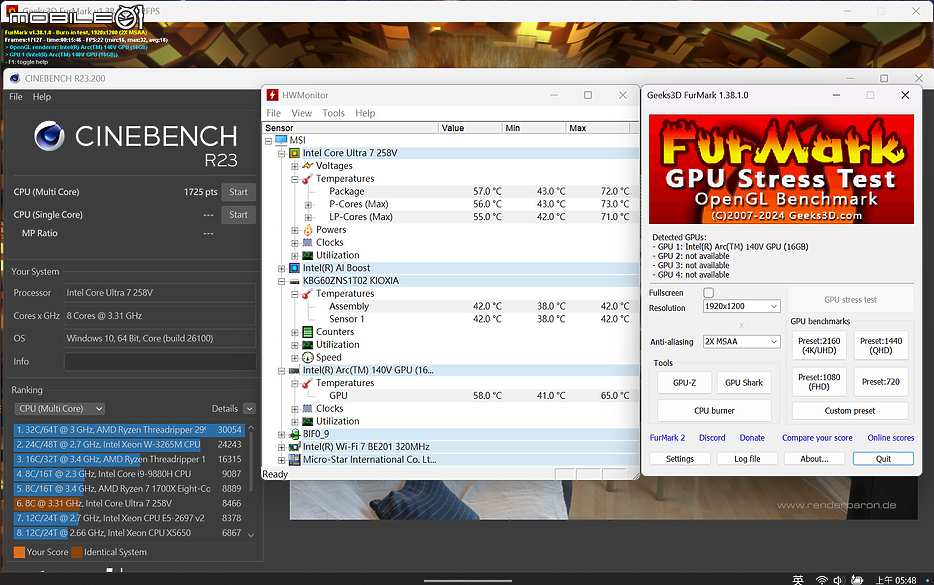Expand the Powers node under the CPU
The height and width of the screenshot is (585, 934).
coord(294,230)
